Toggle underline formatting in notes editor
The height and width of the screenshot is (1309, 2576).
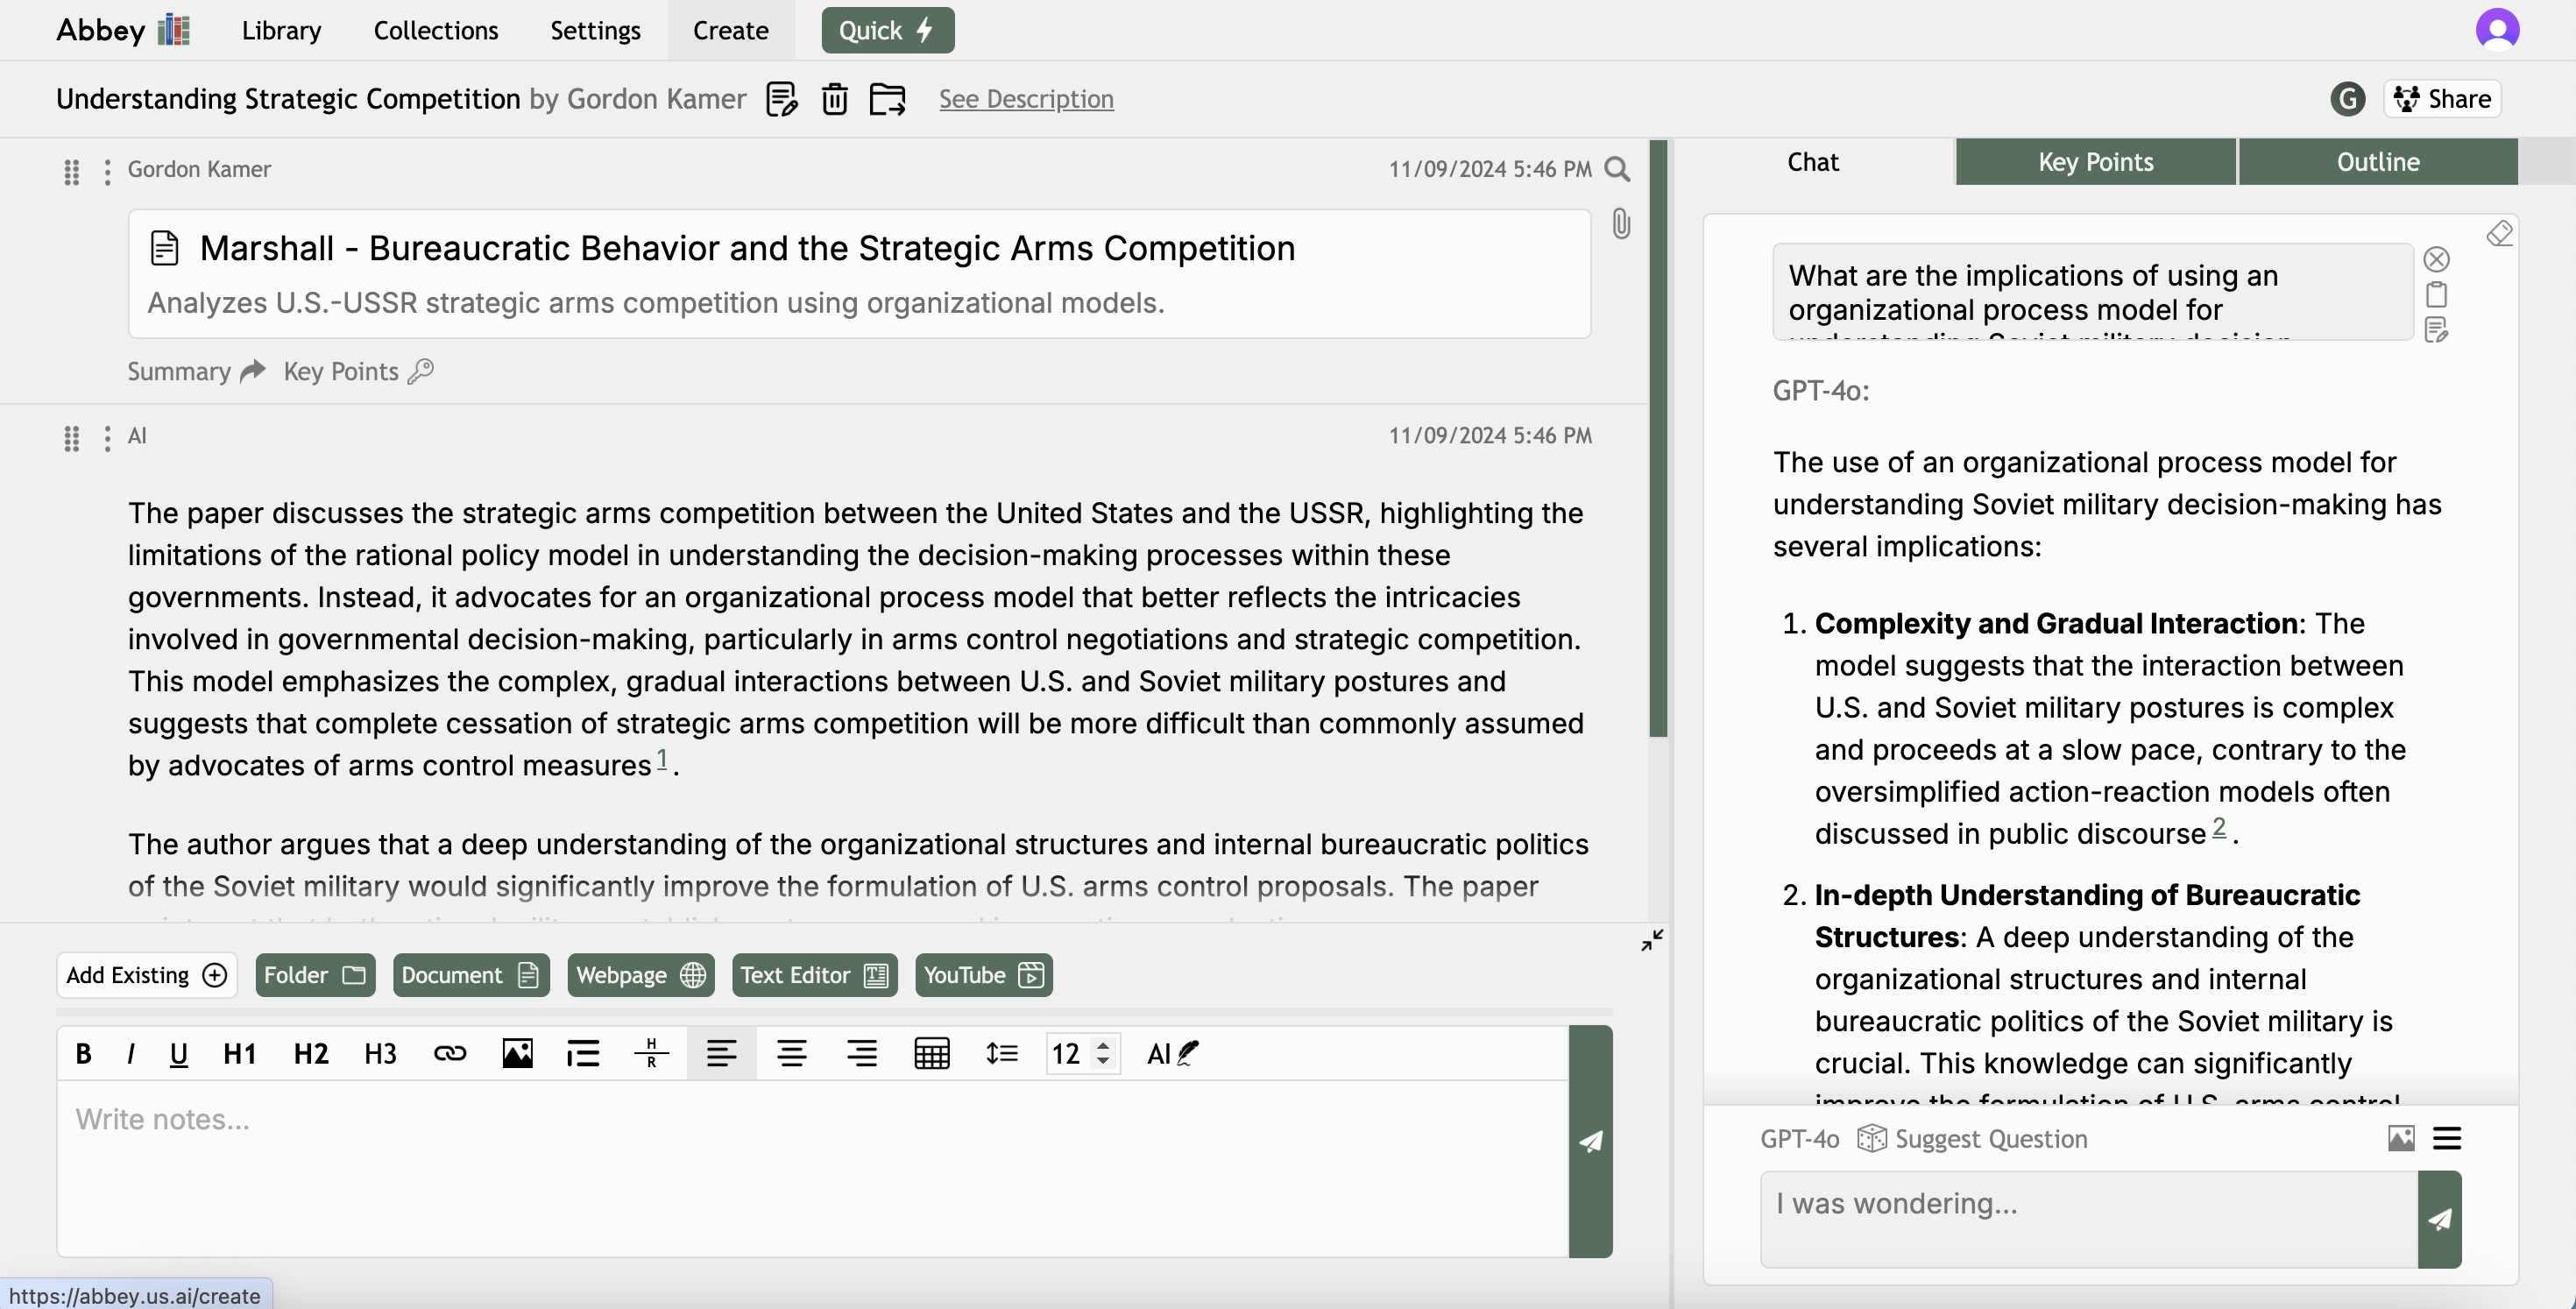point(179,1053)
